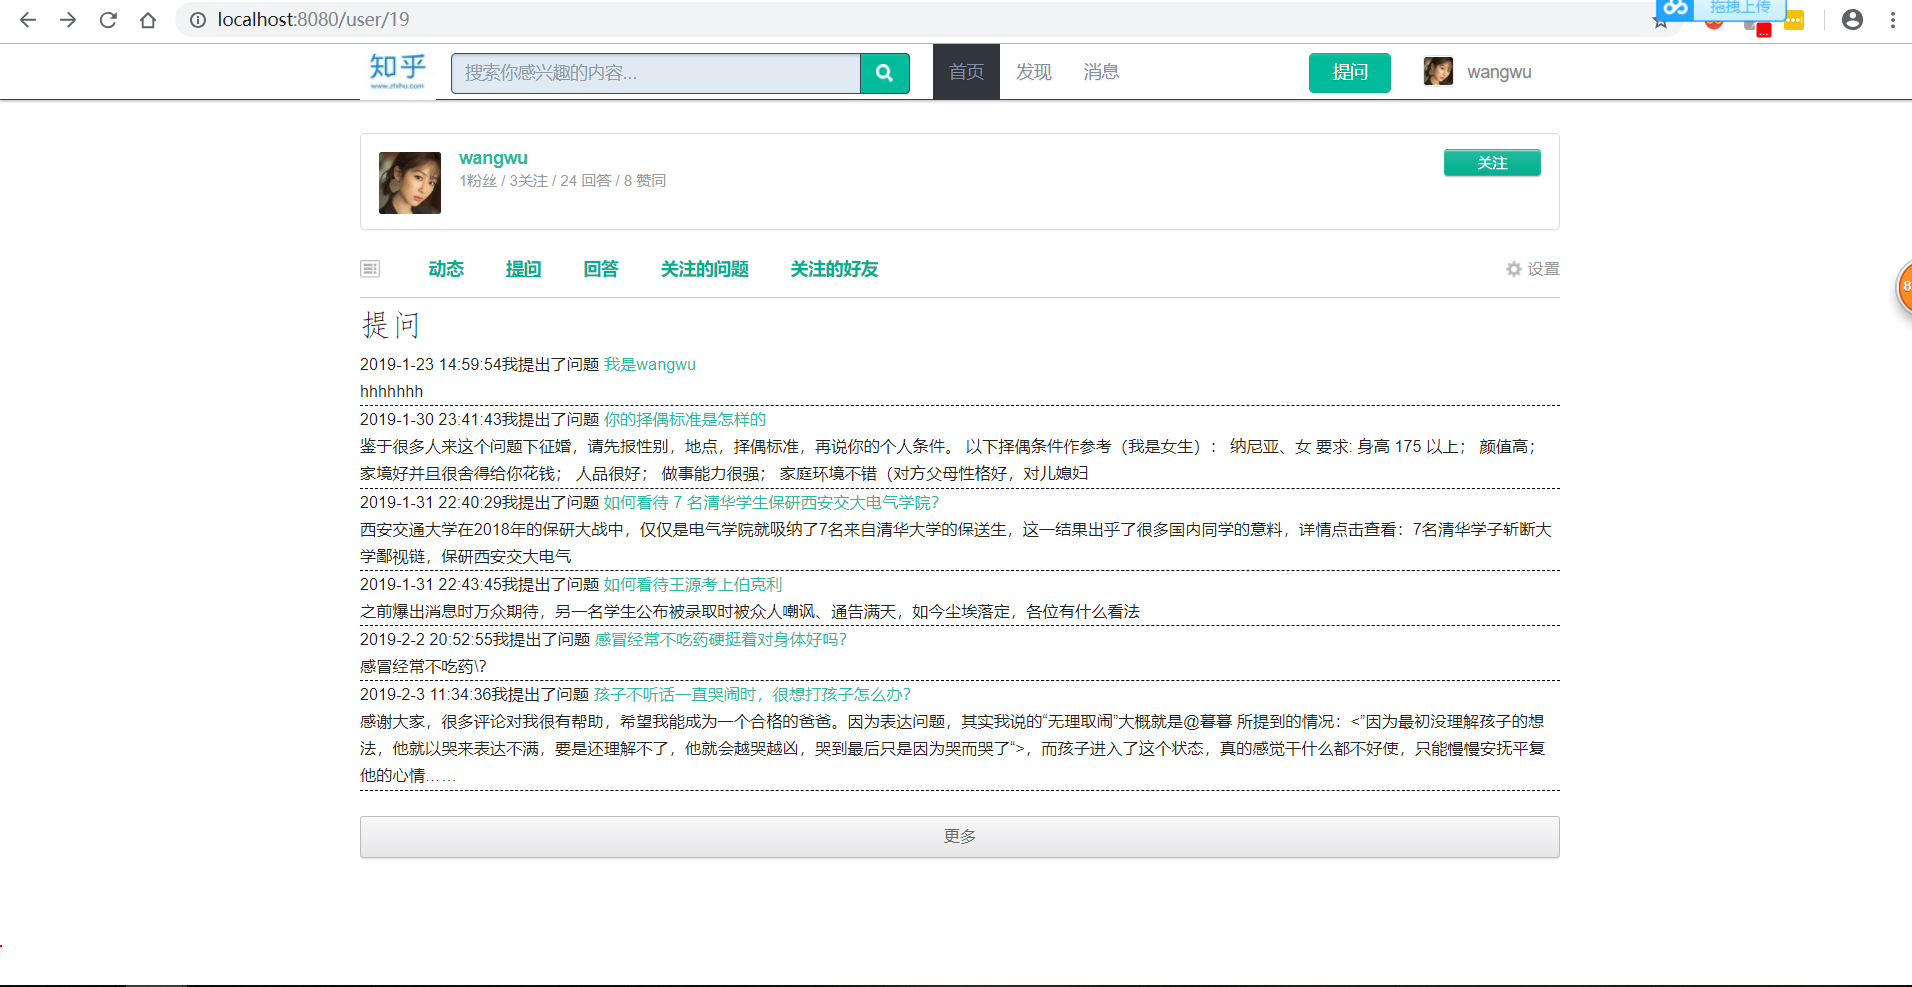This screenshot has height=987, width=1912.
Task: Open the 消息 nav item
Action: click(1101, 72)
